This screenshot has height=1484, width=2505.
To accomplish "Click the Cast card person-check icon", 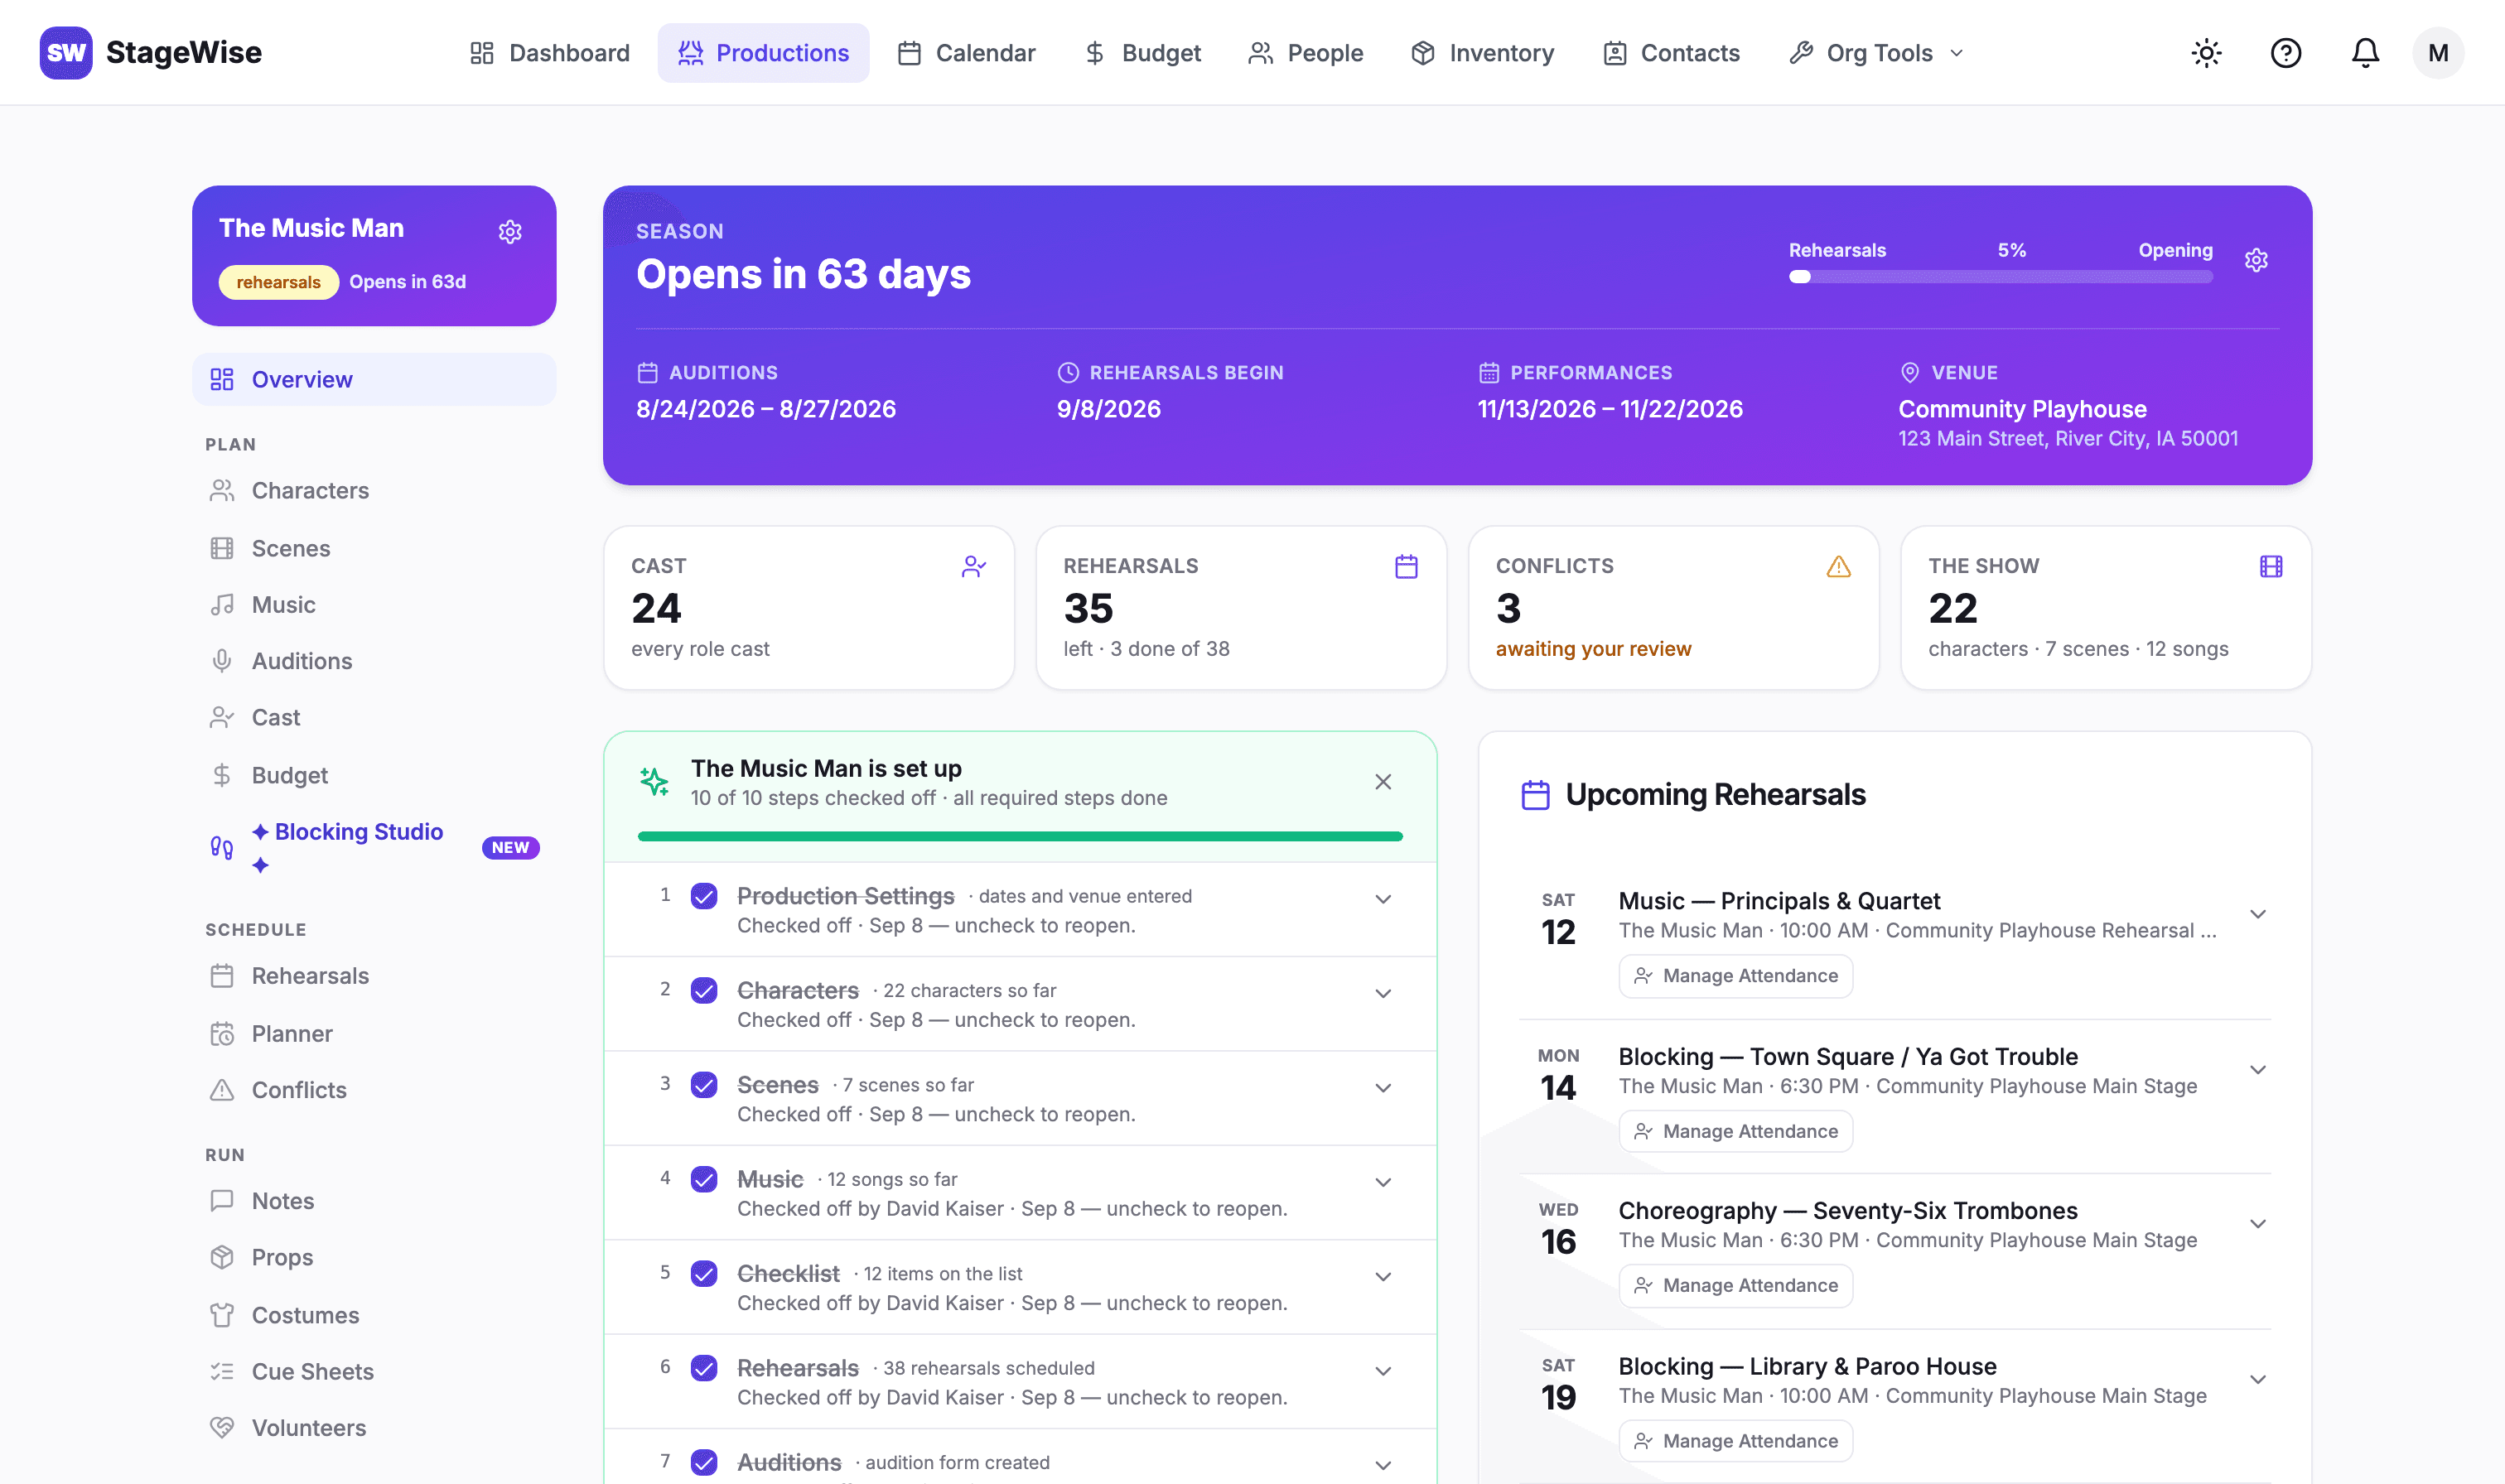I will coord(973,567).
